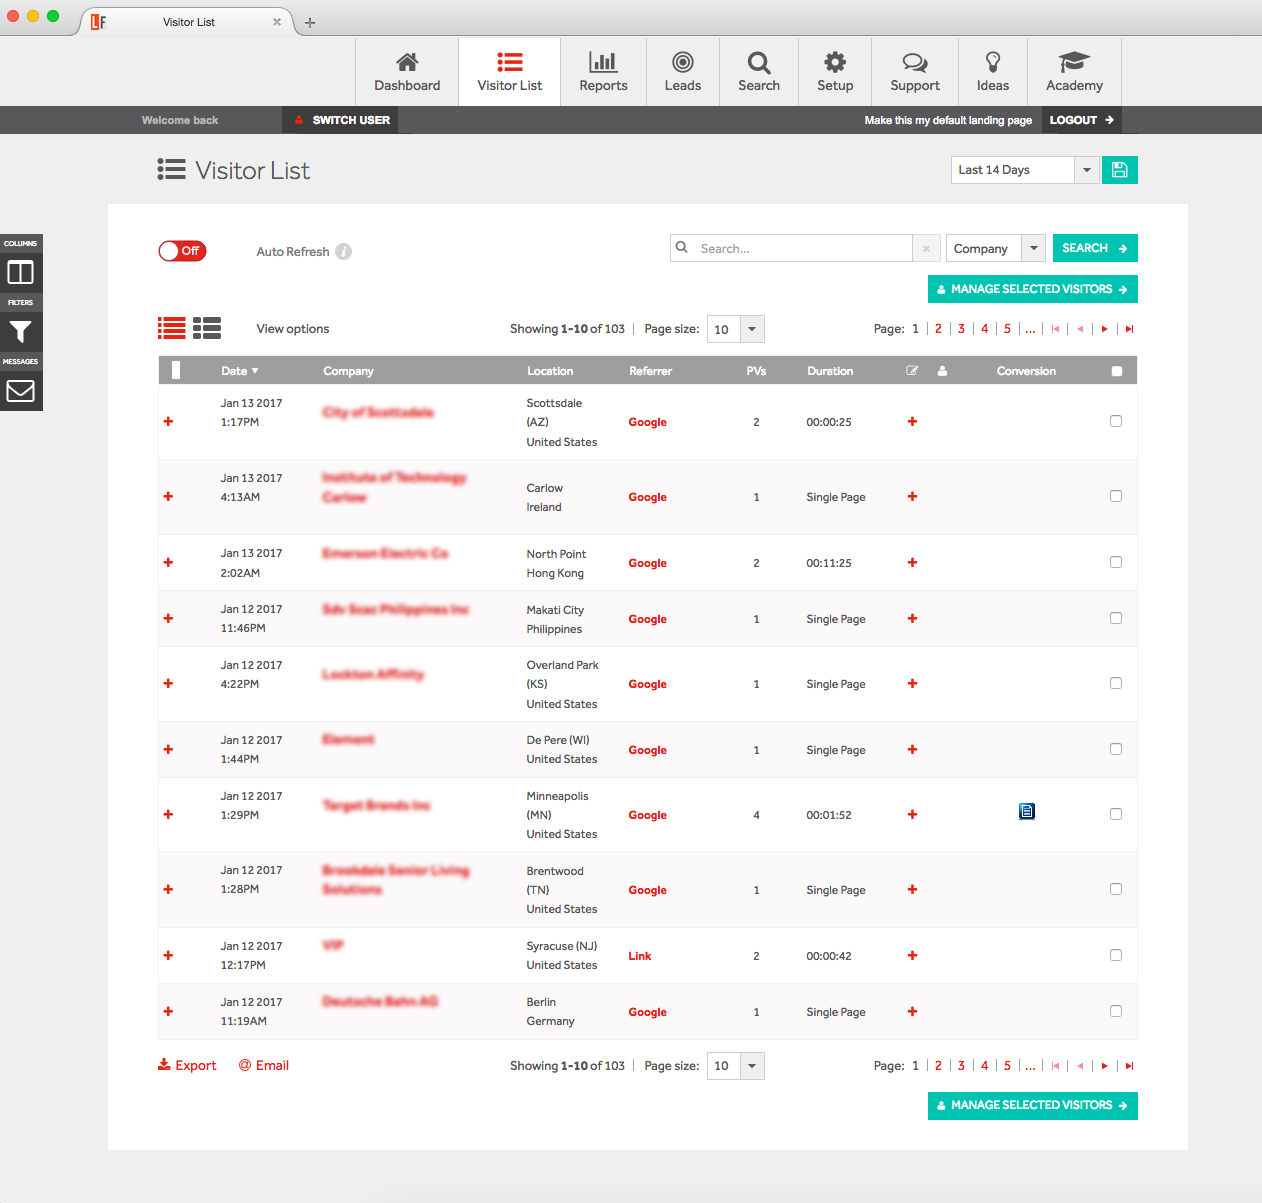Open the Last 14 Days dropdown
The width and height of the screenshot is (1262, 1203).
[x=1025, y=170]
